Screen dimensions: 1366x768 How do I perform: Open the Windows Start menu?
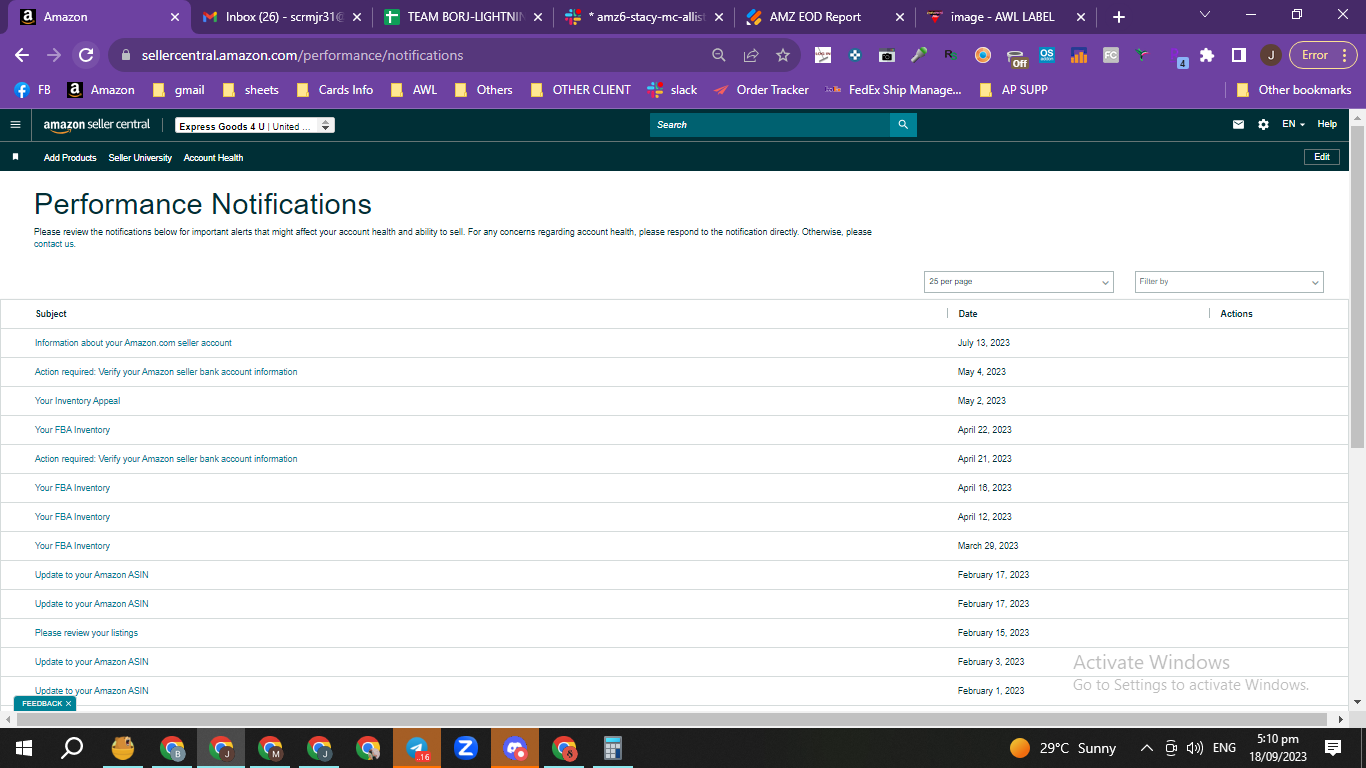24,748
